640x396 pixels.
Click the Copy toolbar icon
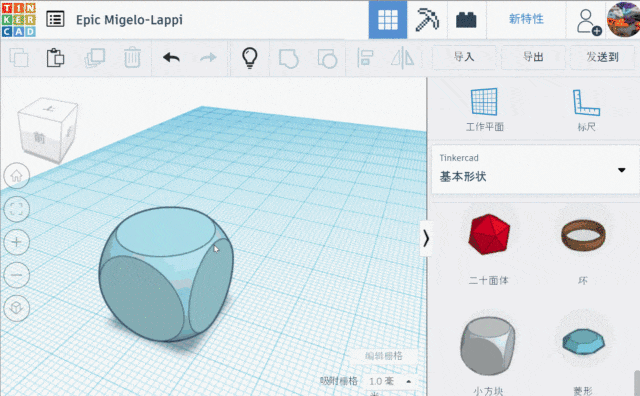pos(19,58)
